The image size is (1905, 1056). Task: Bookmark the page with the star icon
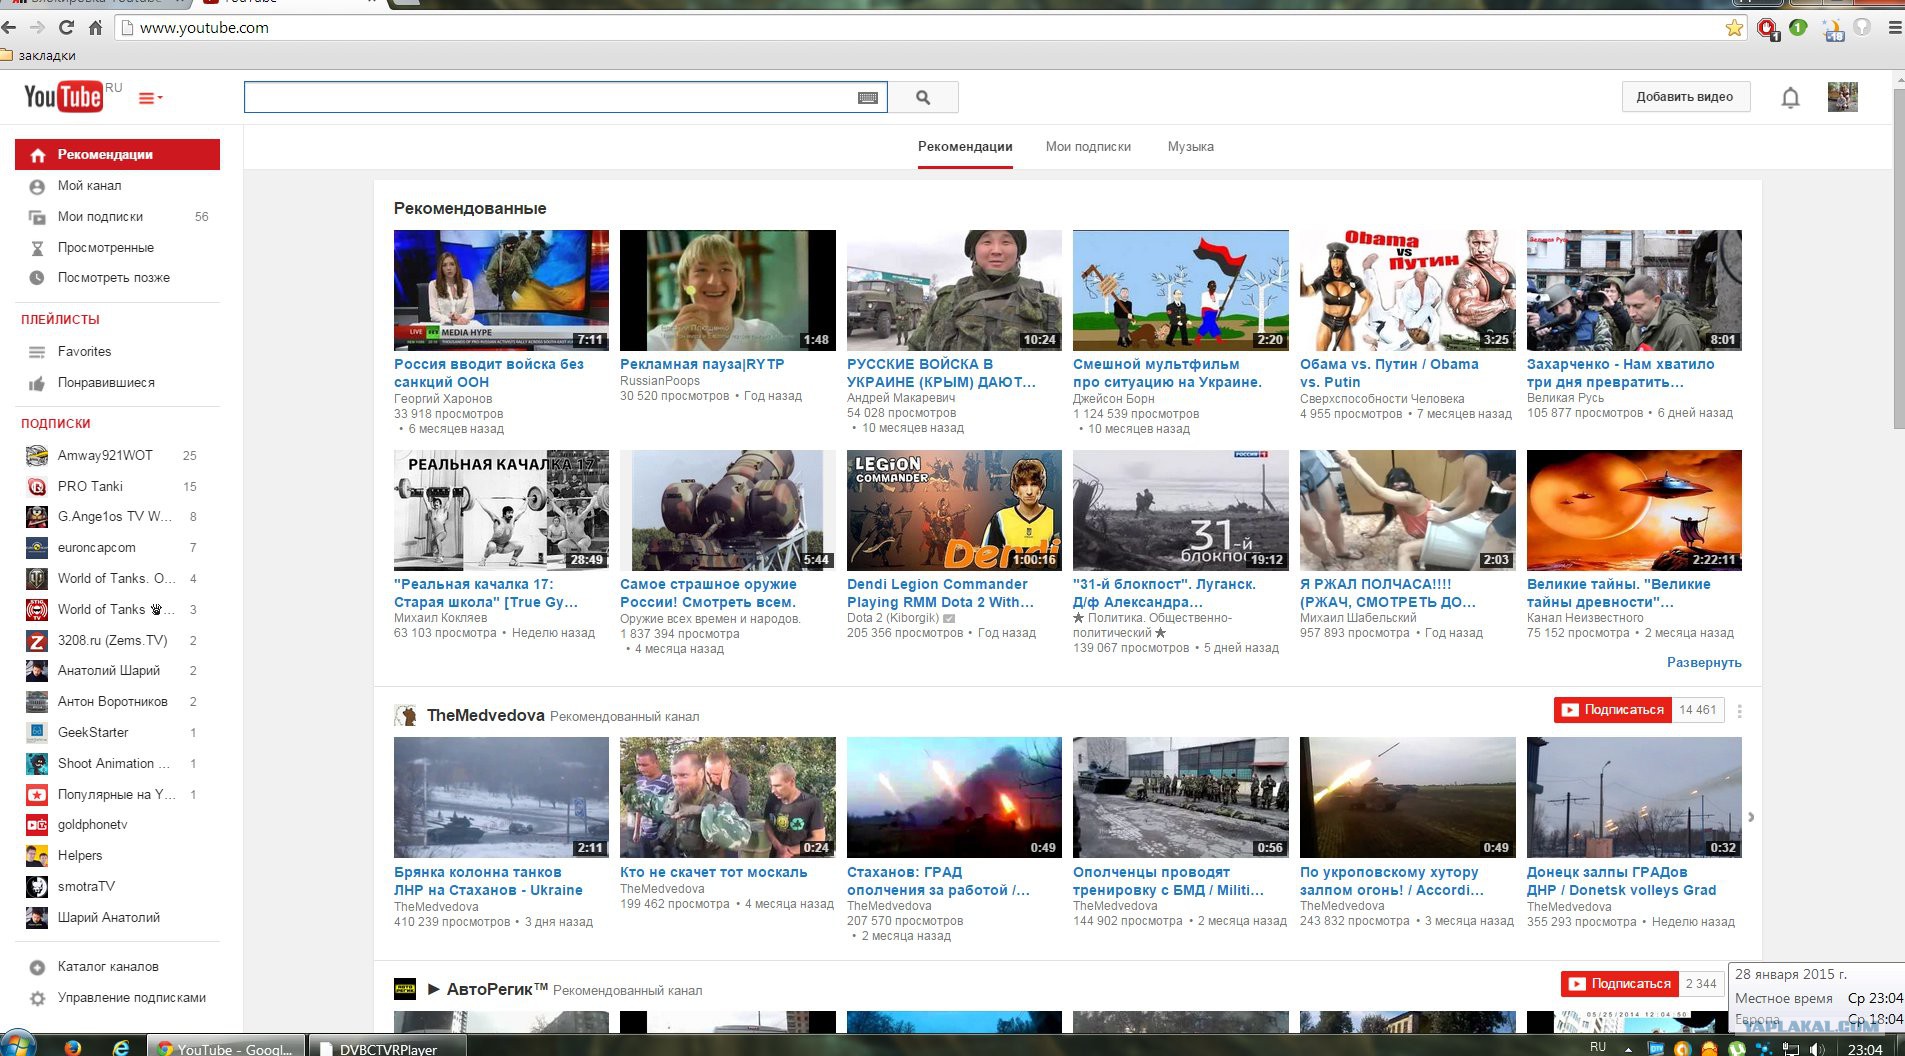[1734, 28]
